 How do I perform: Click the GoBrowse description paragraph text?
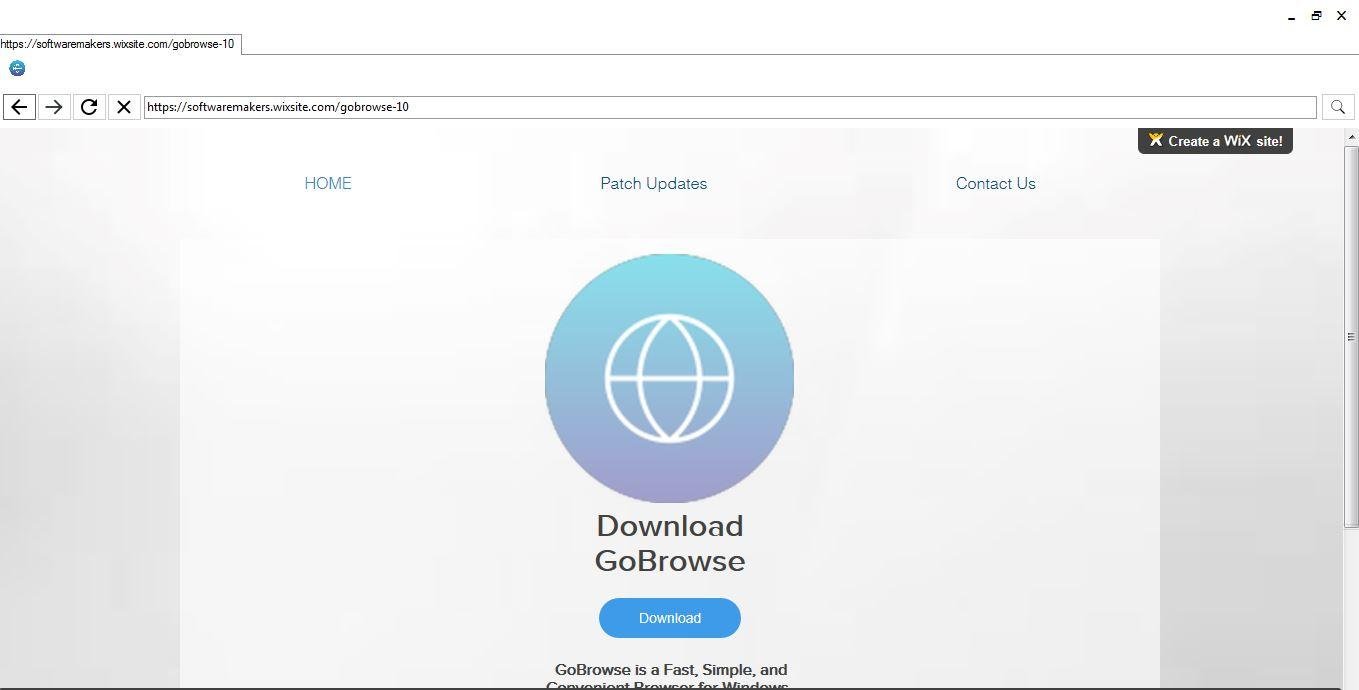coord(669,677)
